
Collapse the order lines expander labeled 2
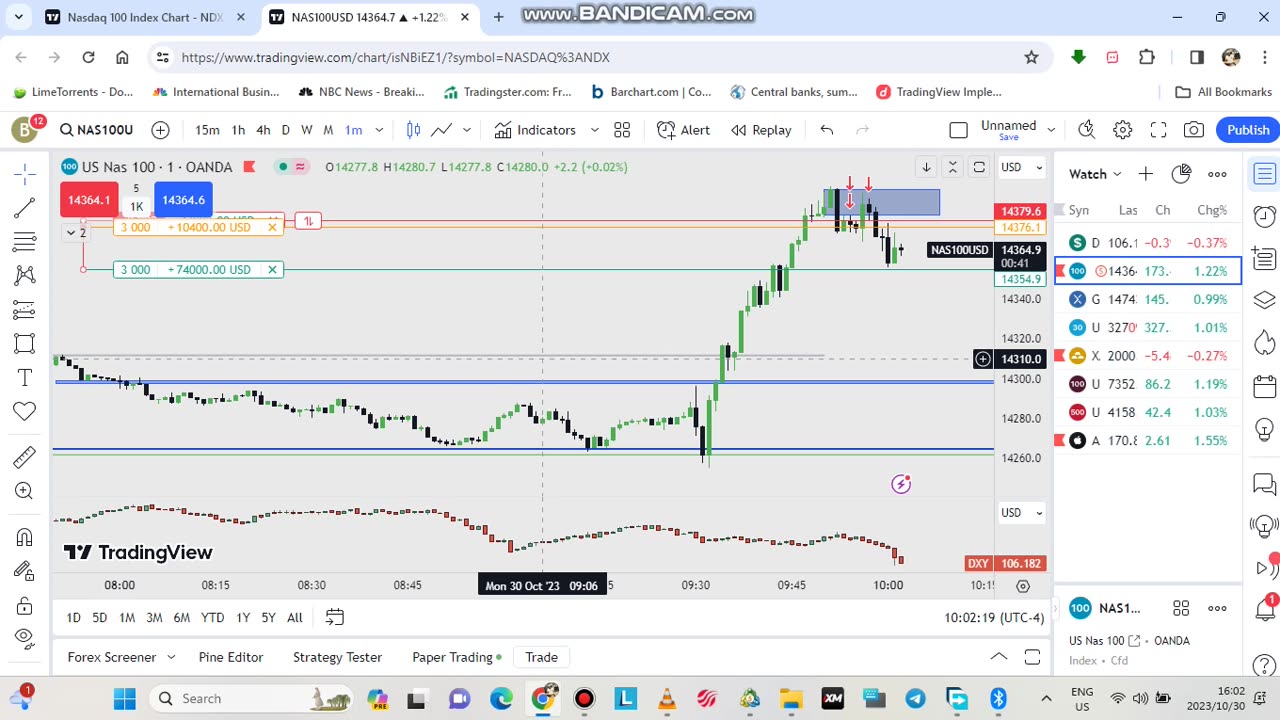point(76,232)
